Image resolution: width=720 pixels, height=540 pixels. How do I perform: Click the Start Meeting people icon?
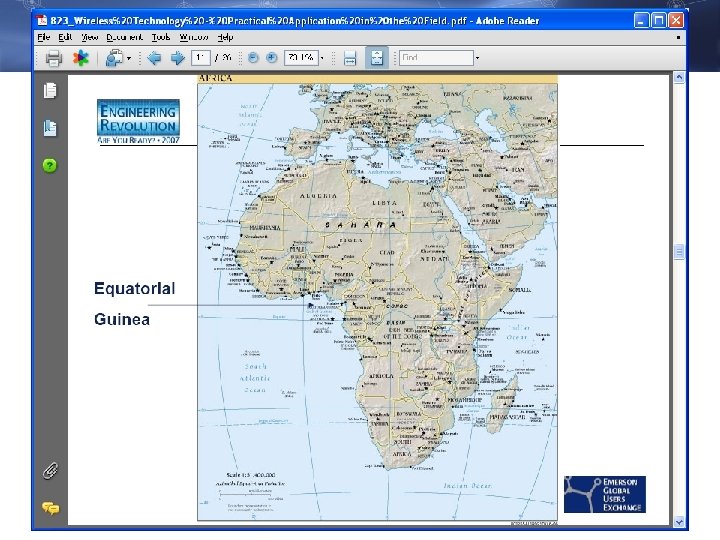(114, 58)
